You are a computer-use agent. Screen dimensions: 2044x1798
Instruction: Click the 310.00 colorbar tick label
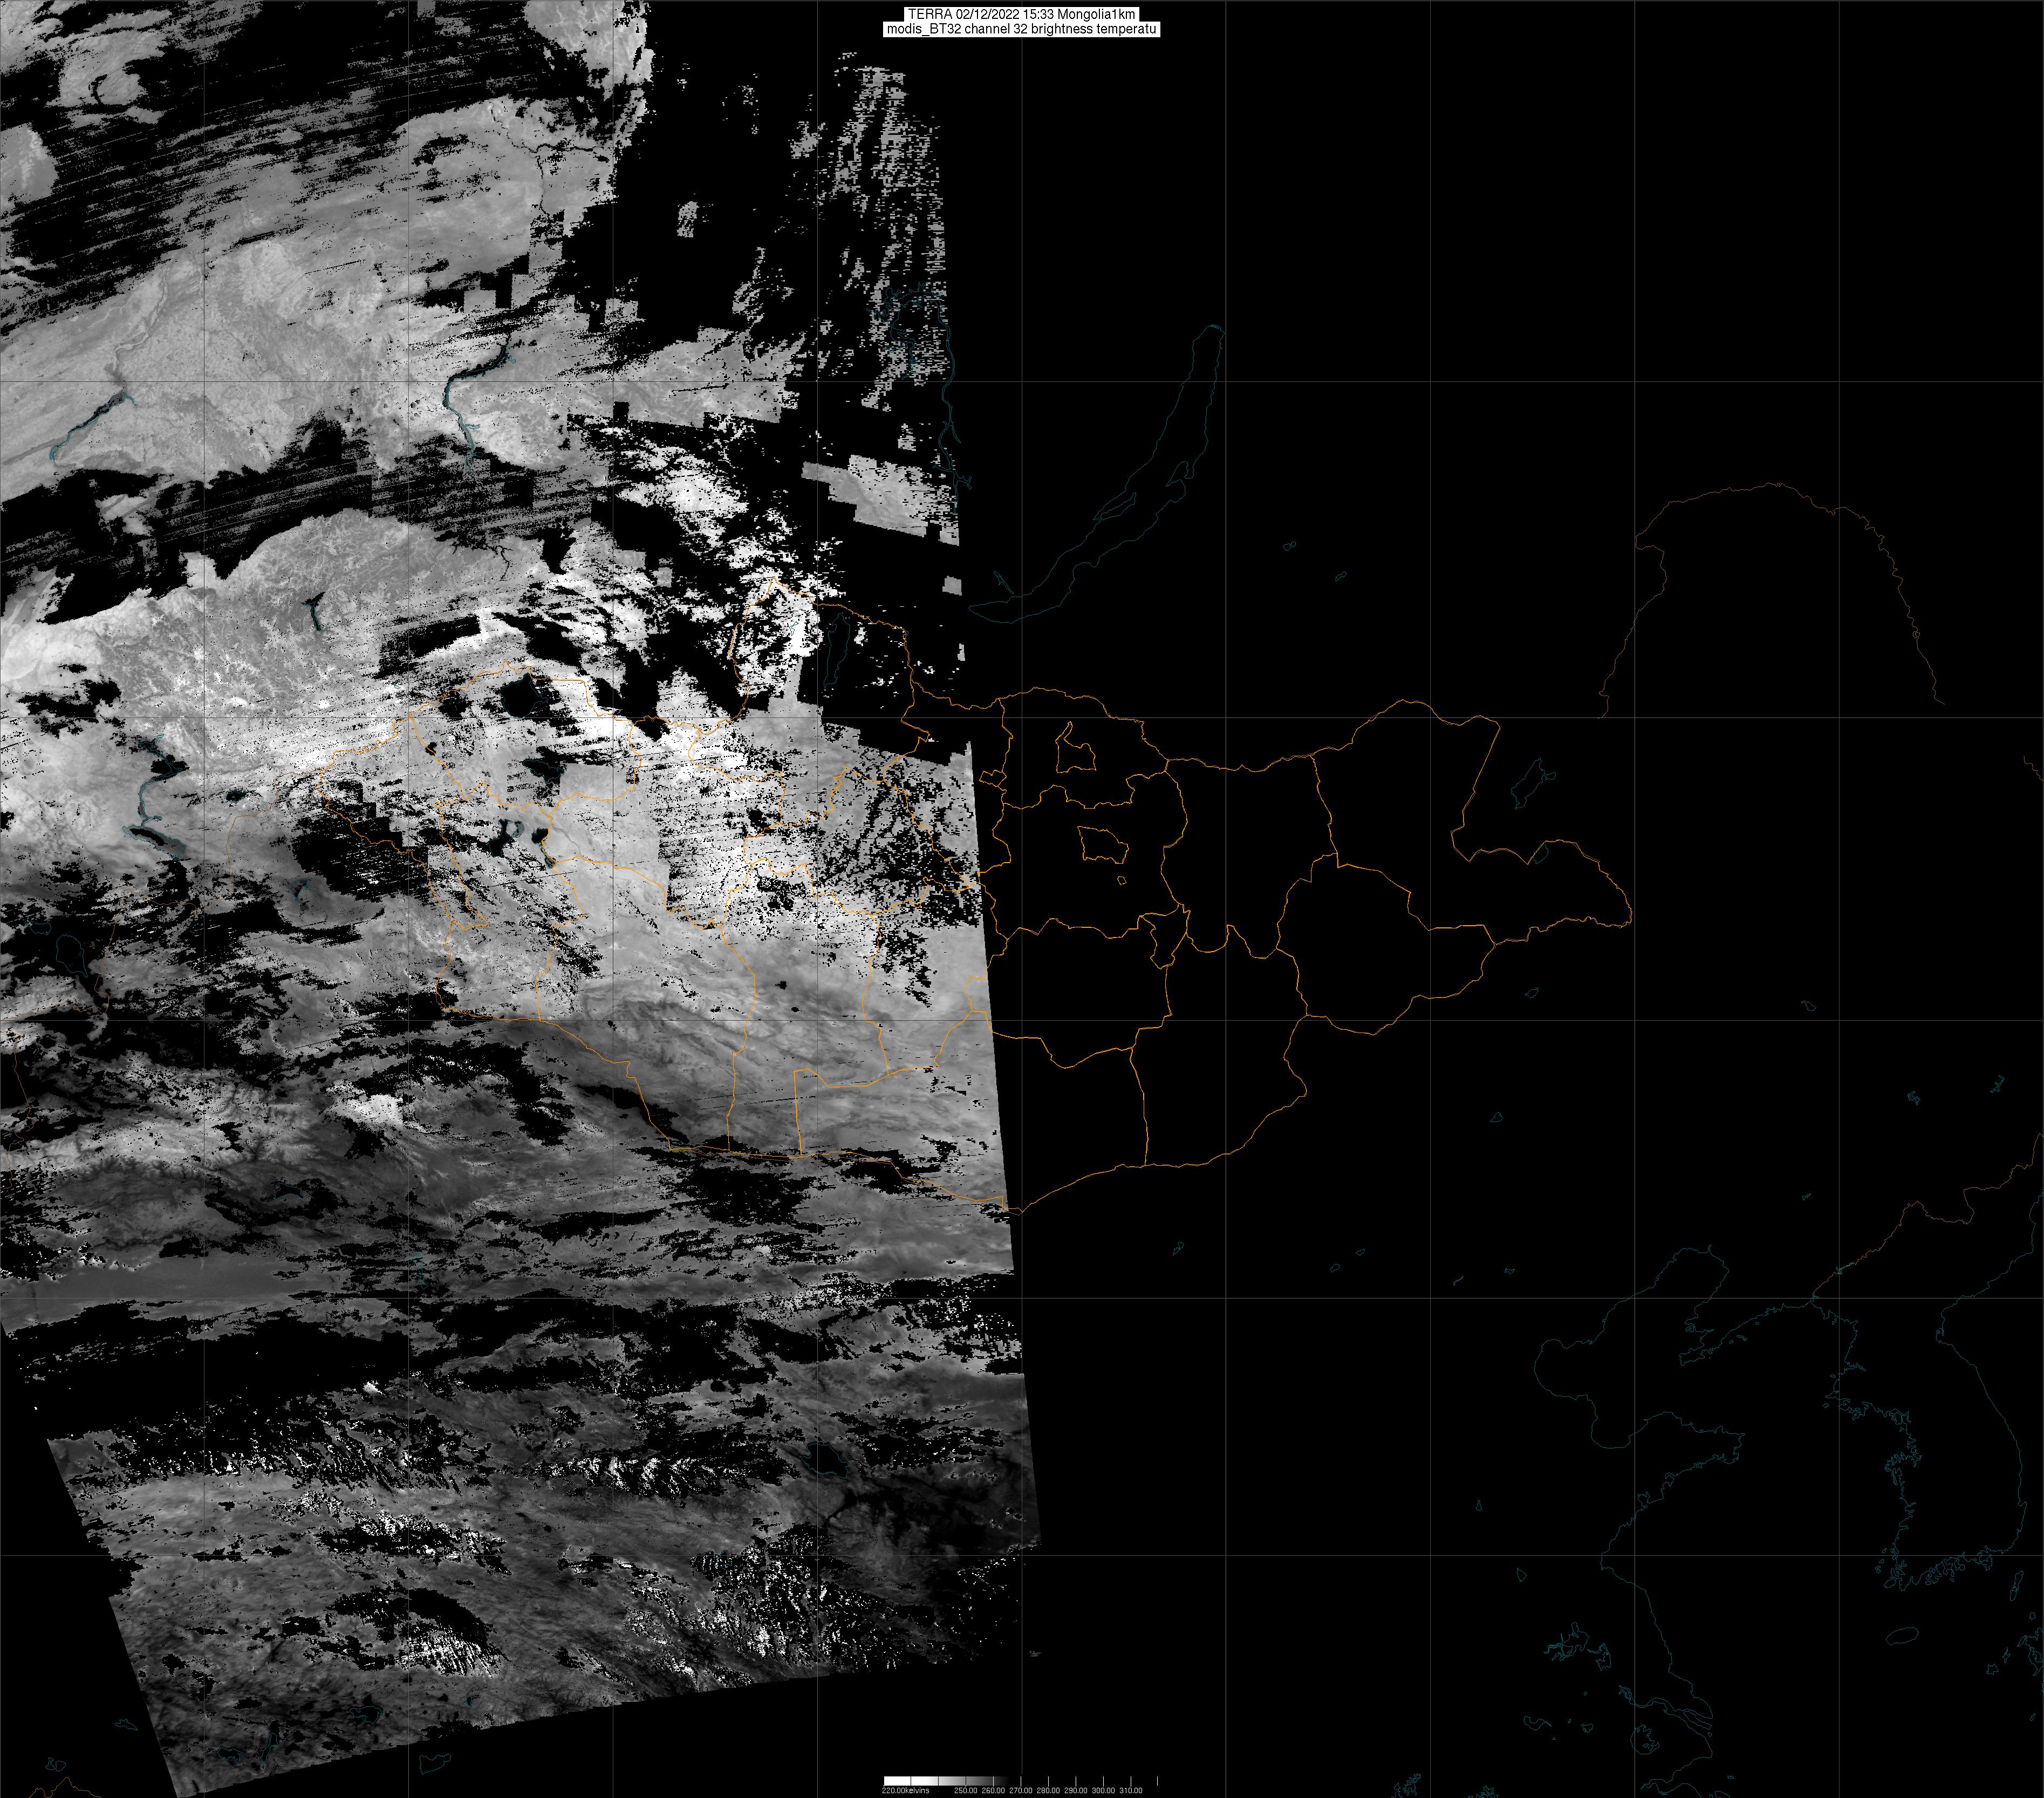(x=1131, y=1790)
